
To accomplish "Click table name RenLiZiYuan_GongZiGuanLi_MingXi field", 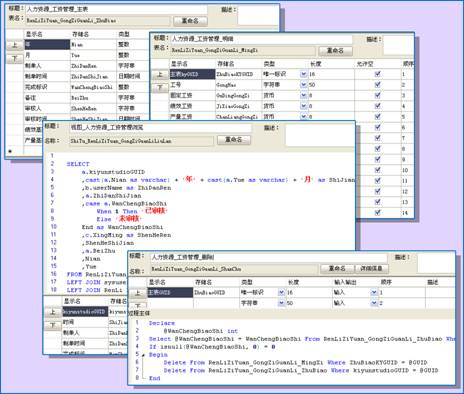I will coord(243,50).
